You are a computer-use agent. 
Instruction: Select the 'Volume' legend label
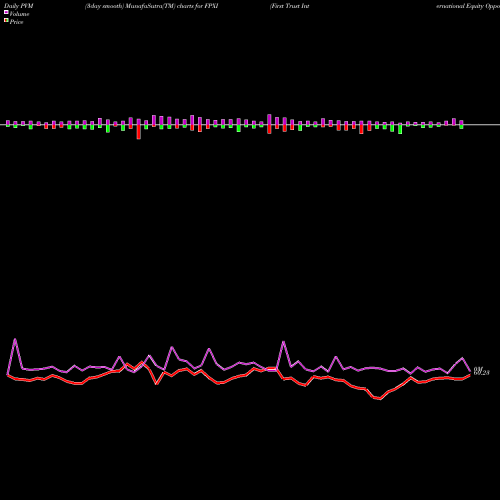(x=19, y=14)
